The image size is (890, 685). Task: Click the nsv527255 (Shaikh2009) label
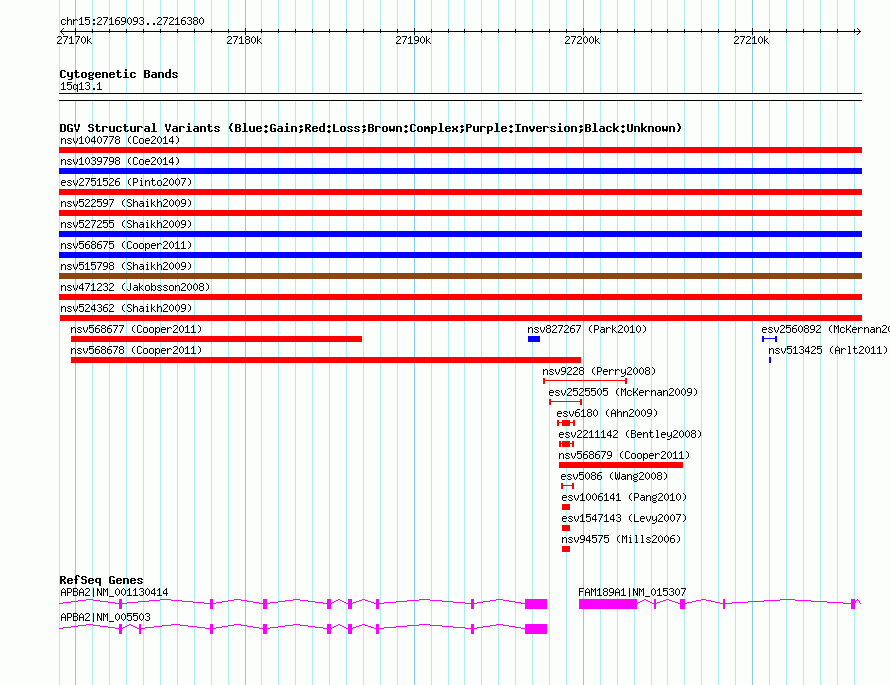click(126, 224)
